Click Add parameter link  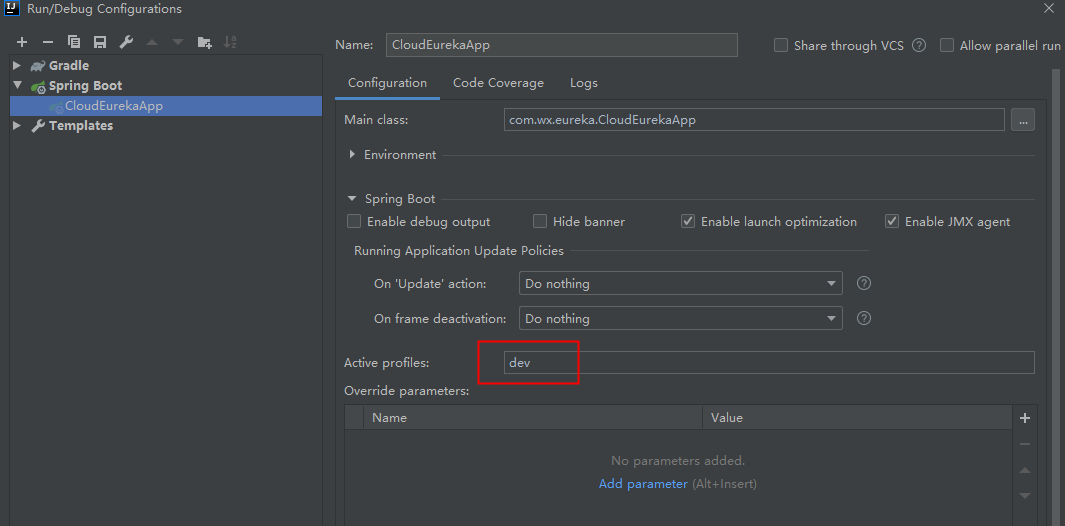tap(643, 484)
